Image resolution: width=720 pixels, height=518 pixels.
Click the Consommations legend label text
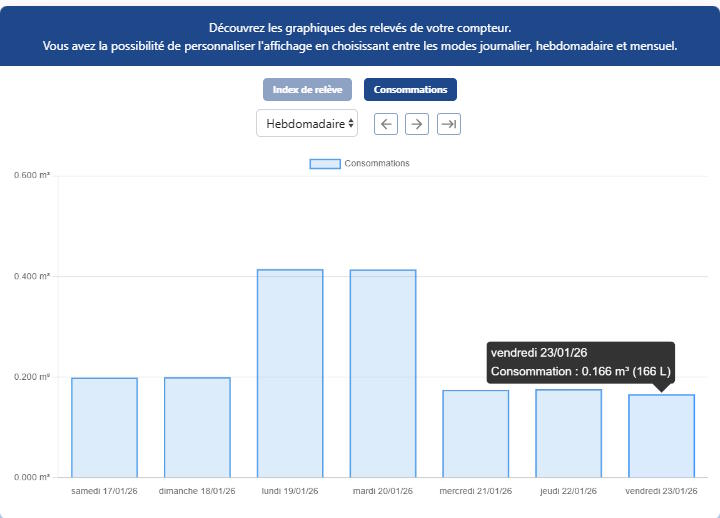pos(377,163)
